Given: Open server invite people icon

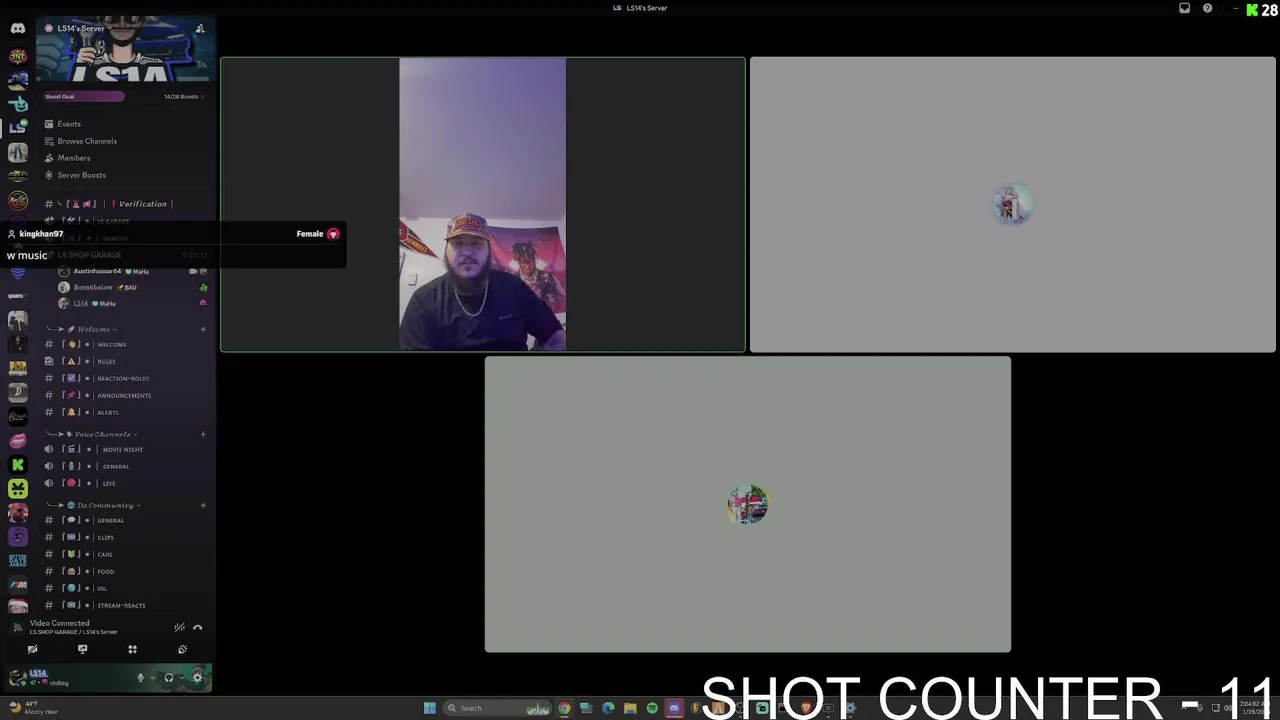Looking at the screenshot, I should (x=200, y=28).
